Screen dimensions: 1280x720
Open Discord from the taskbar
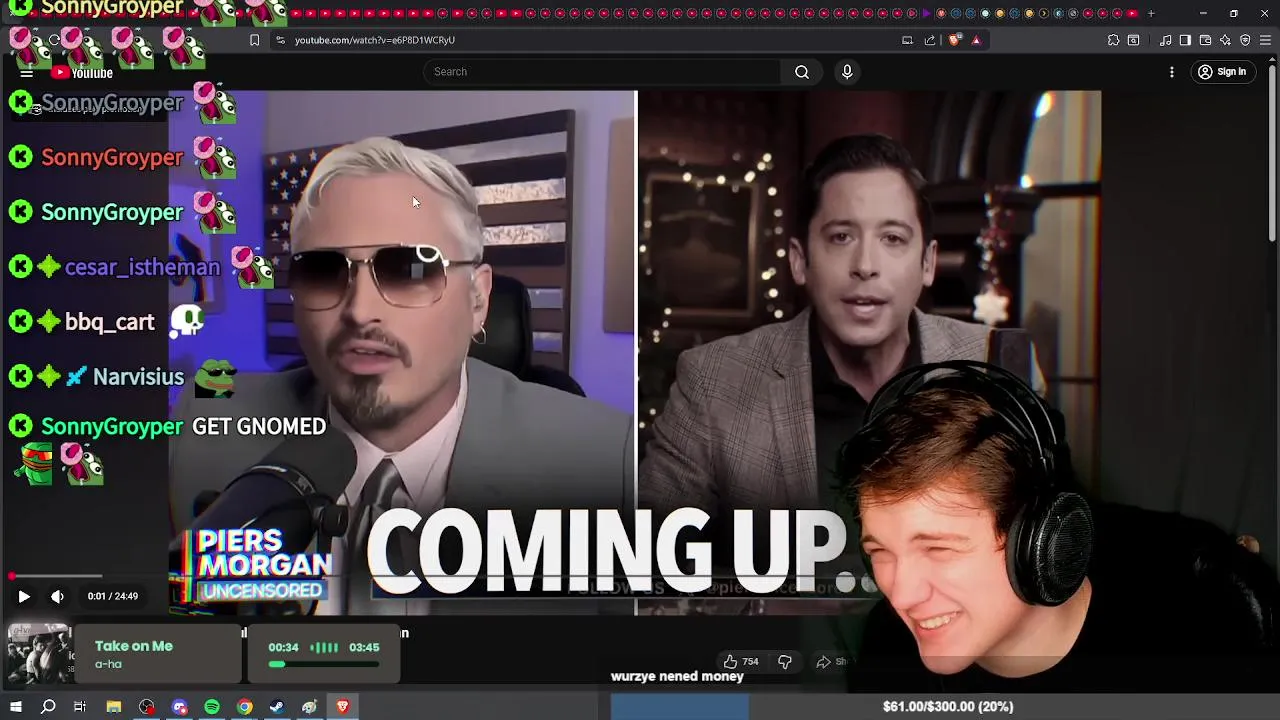[x=180, y=707]
